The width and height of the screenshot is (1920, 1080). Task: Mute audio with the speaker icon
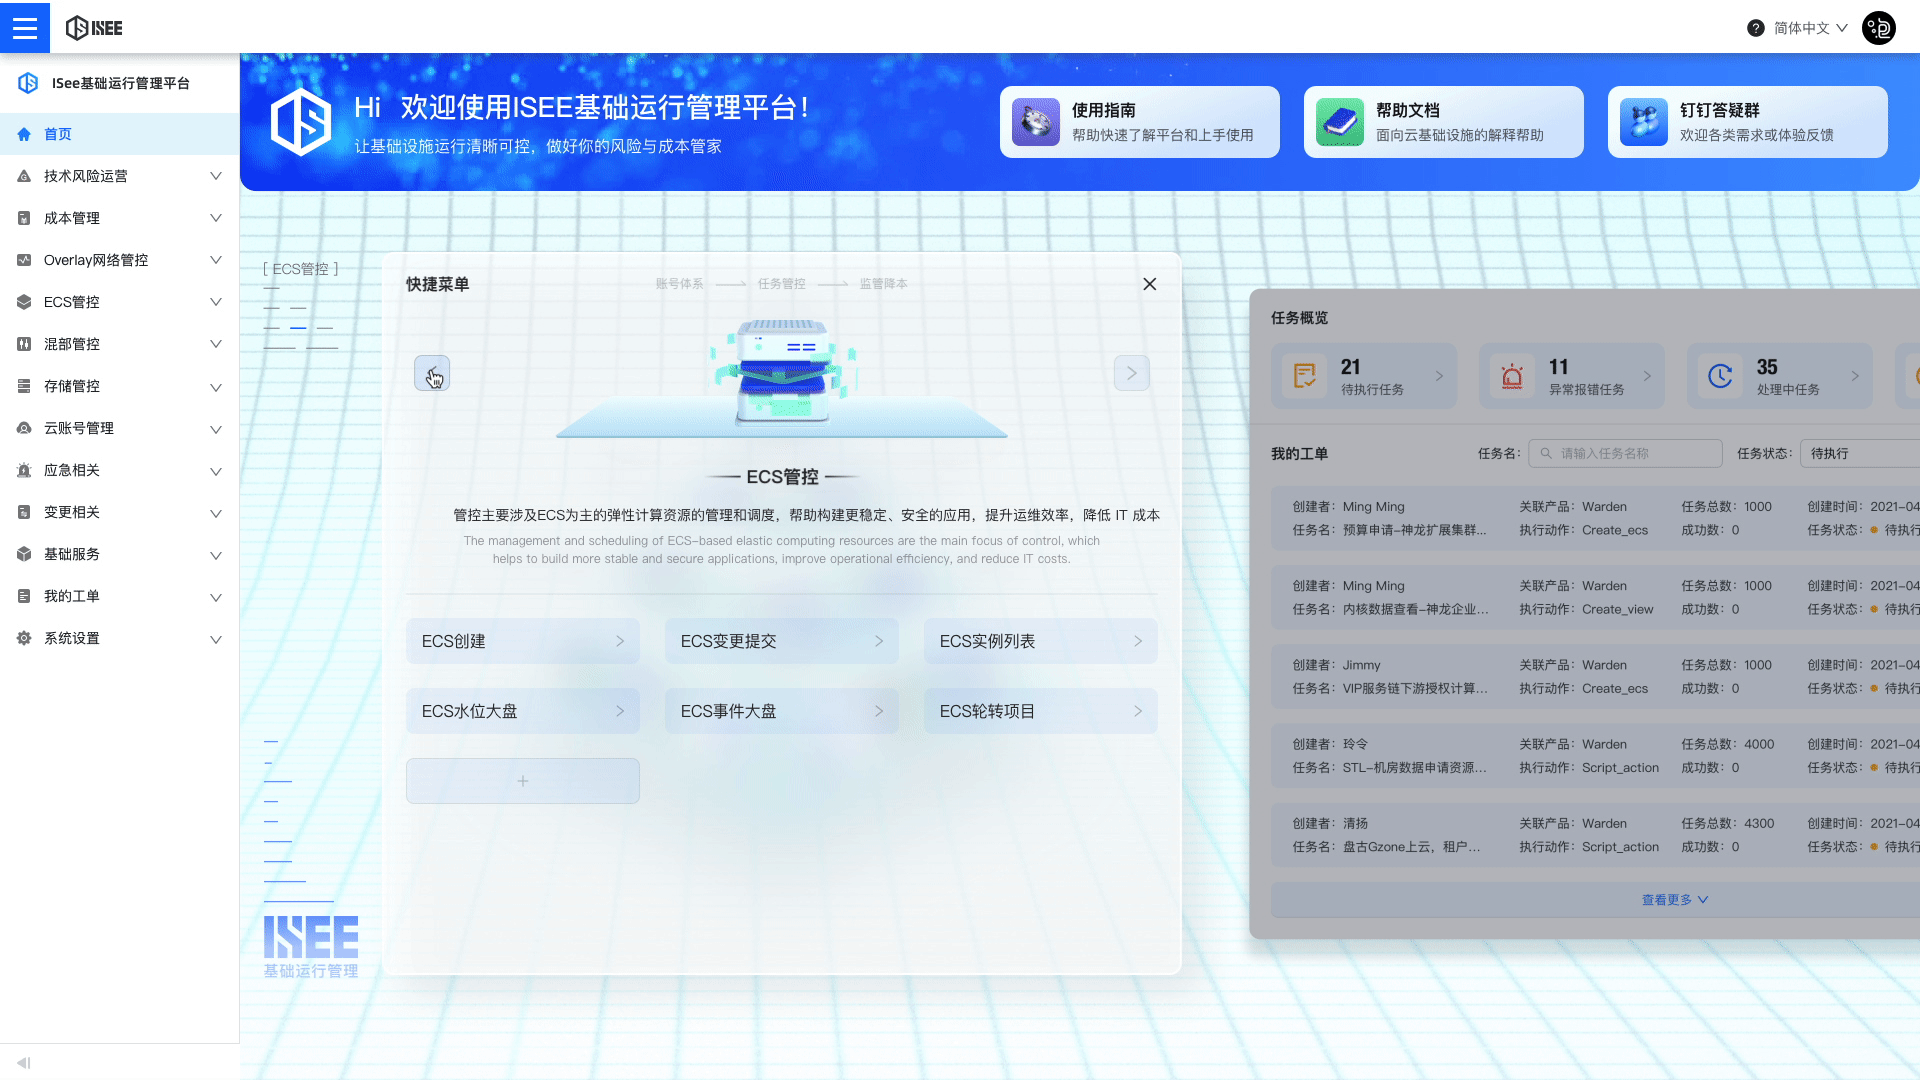tap(22, 1062)
